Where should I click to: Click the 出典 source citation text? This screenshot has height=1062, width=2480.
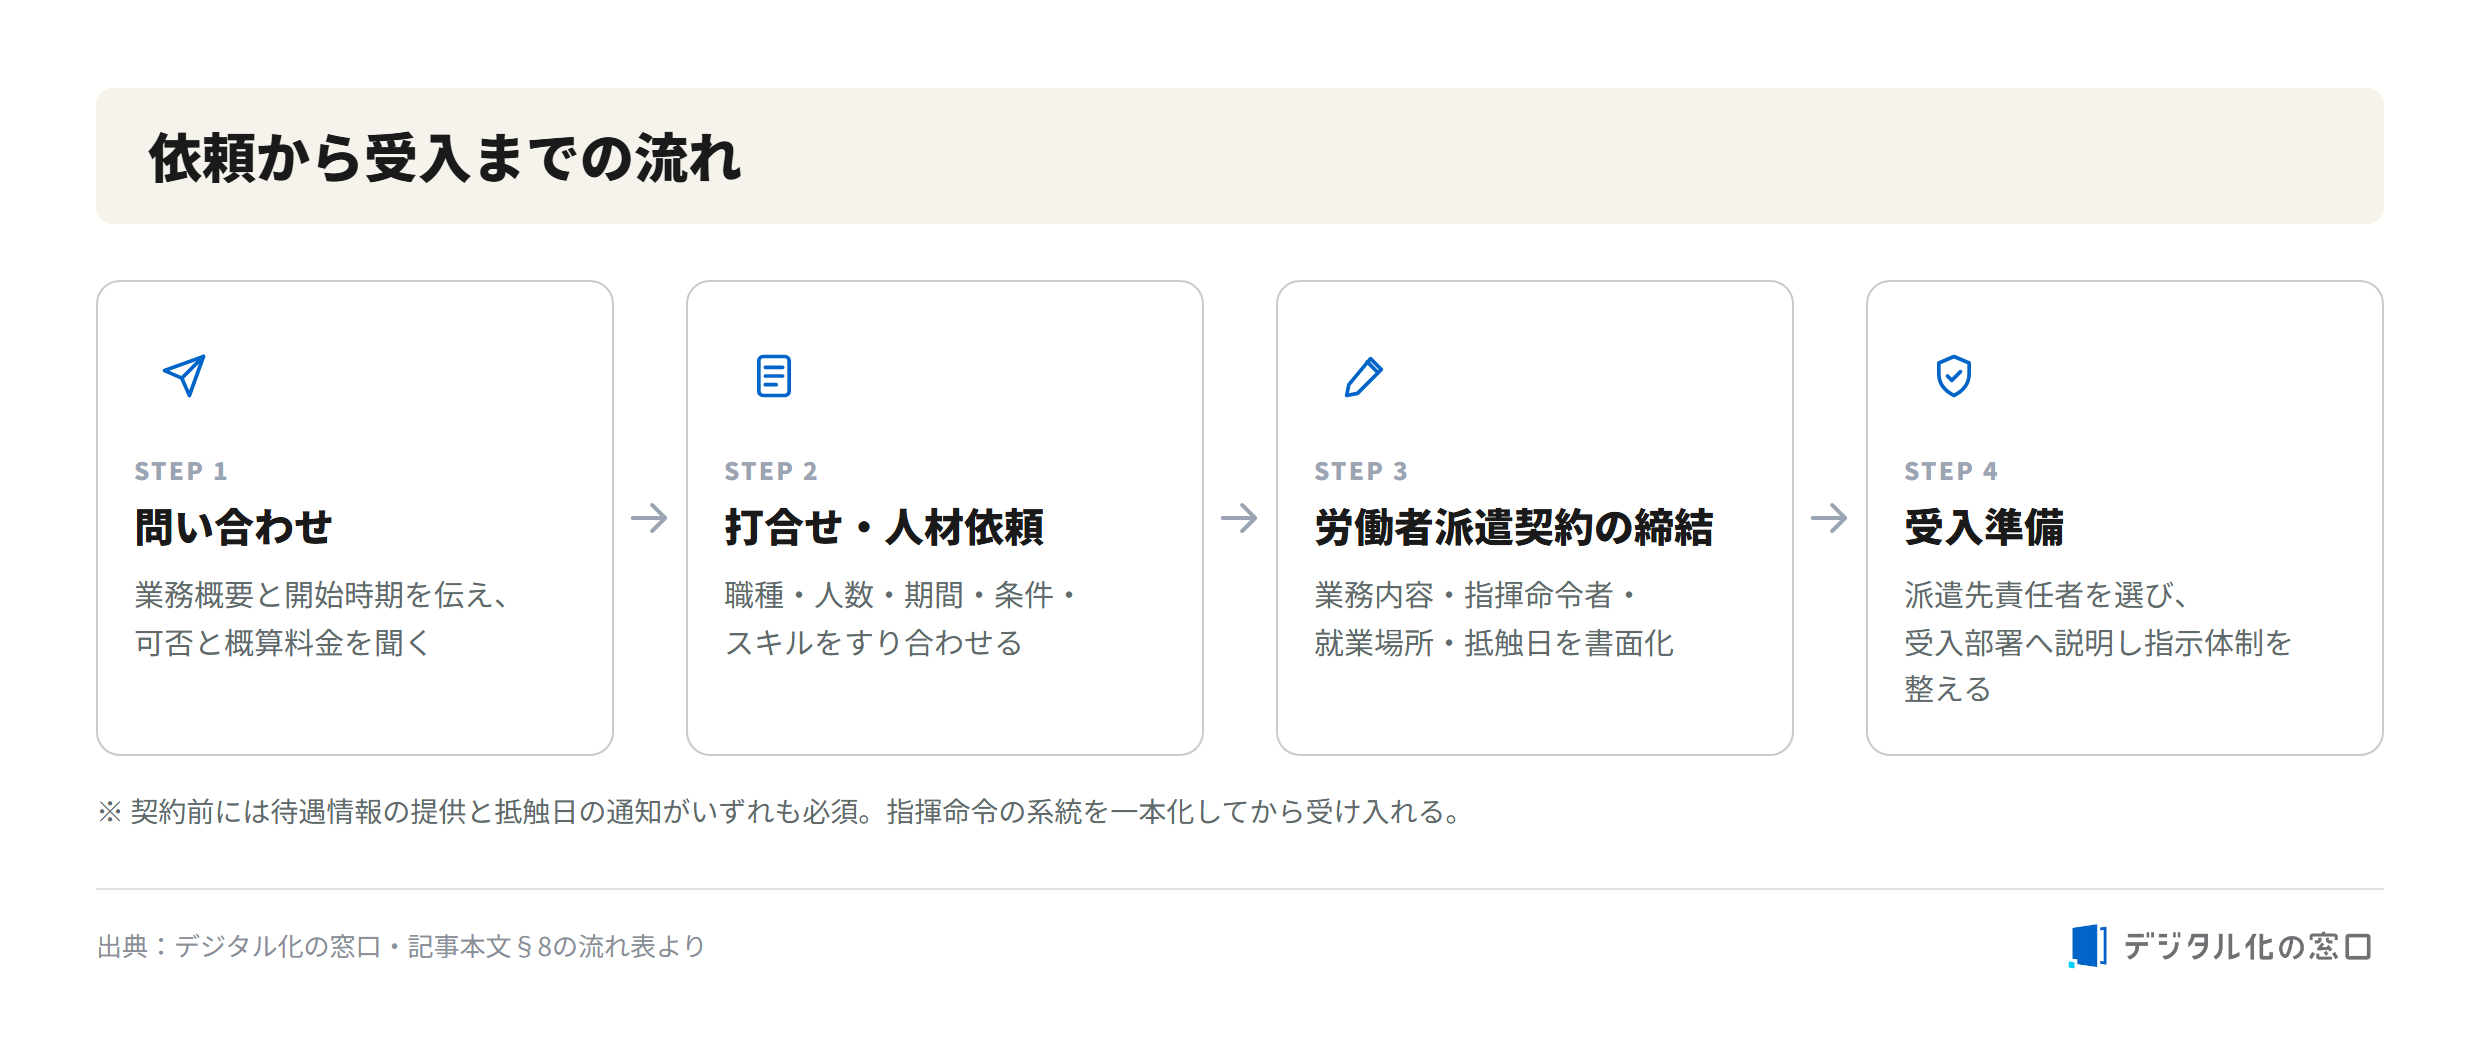click(x=401, y=946)
